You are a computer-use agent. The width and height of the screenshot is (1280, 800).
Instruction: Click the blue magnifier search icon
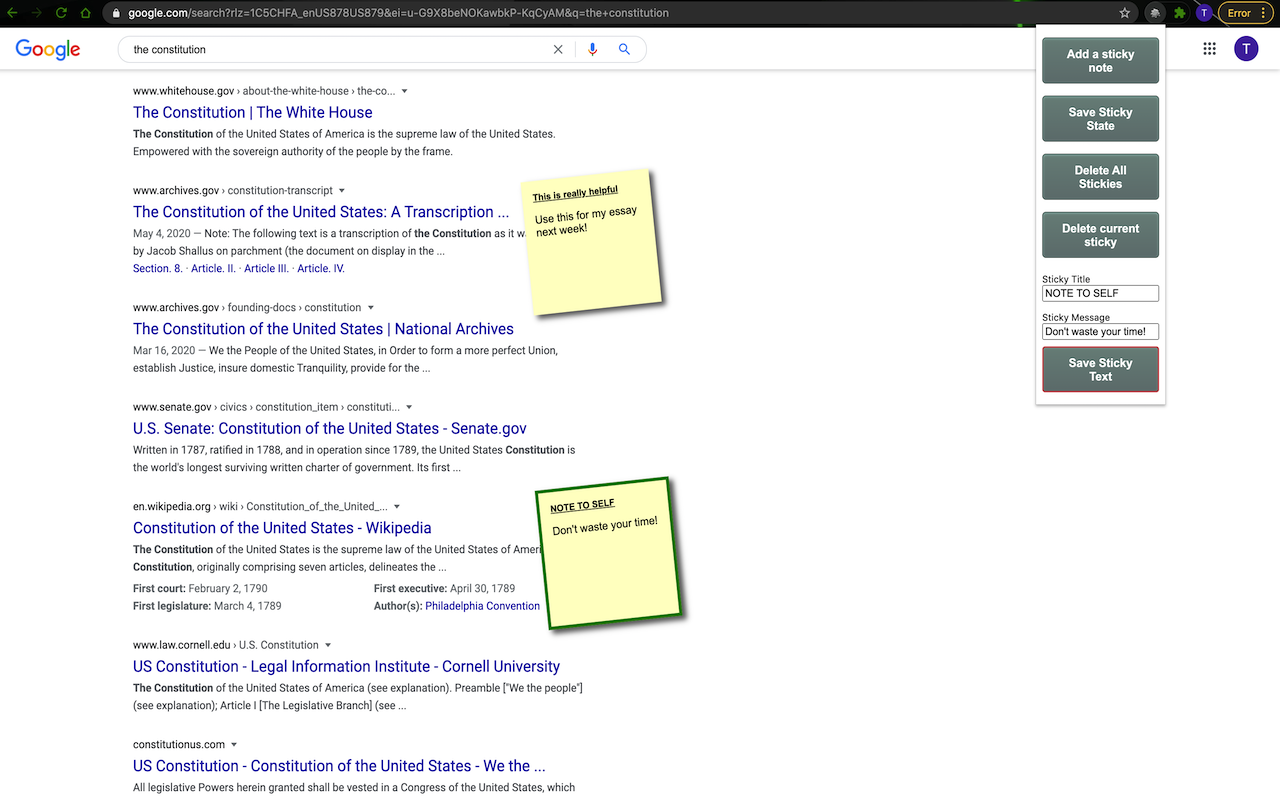click(624, 49)
